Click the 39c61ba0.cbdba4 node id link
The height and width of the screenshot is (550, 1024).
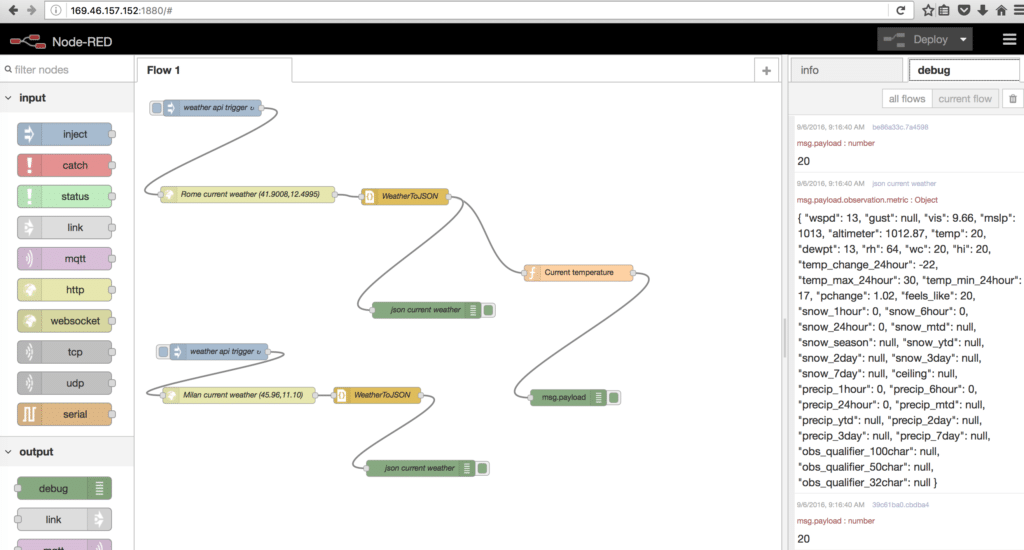[900, 505]
